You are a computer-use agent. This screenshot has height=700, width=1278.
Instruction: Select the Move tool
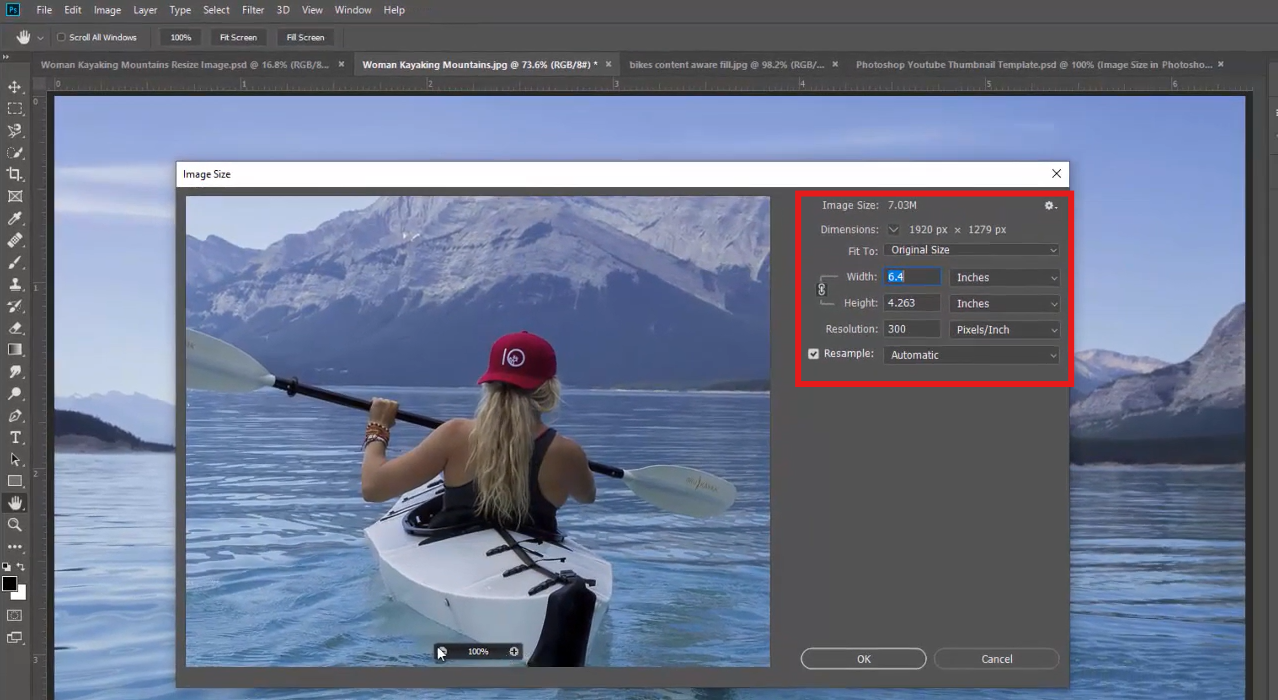pos(15,87)
